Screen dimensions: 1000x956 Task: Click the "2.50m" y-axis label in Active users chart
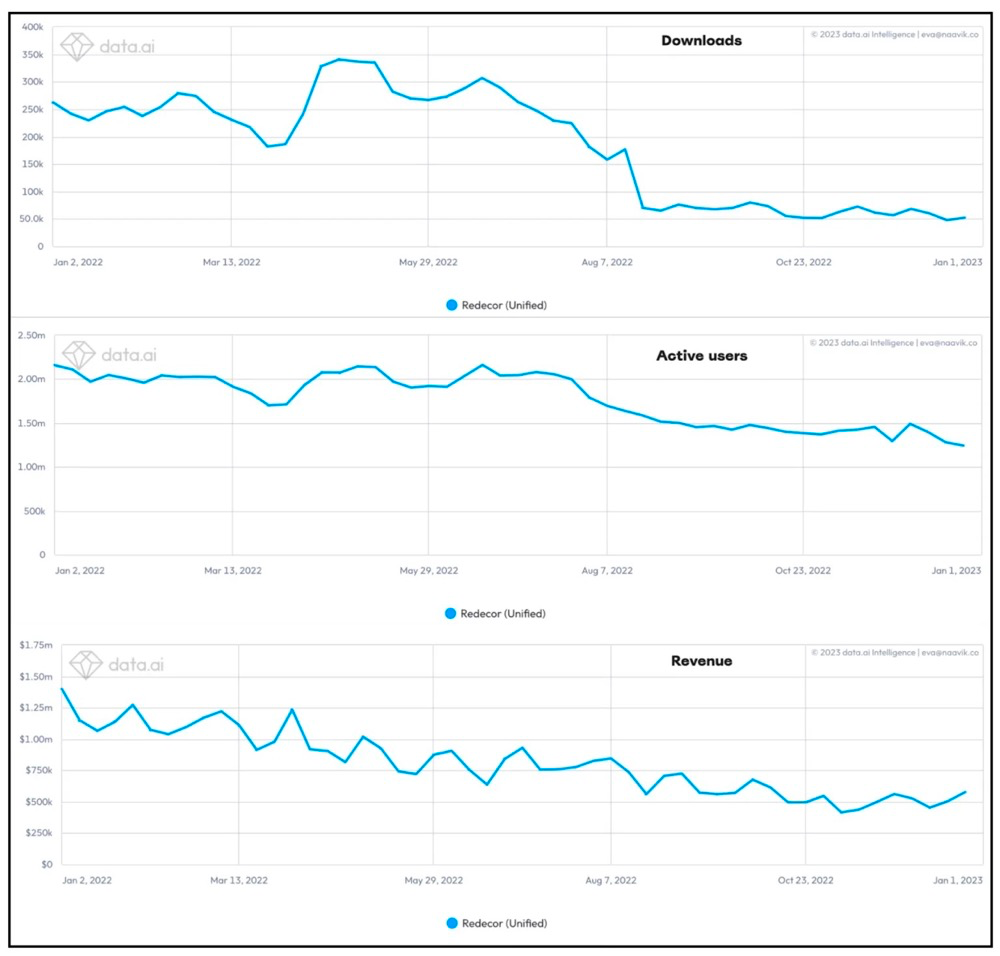click(32, 336)
